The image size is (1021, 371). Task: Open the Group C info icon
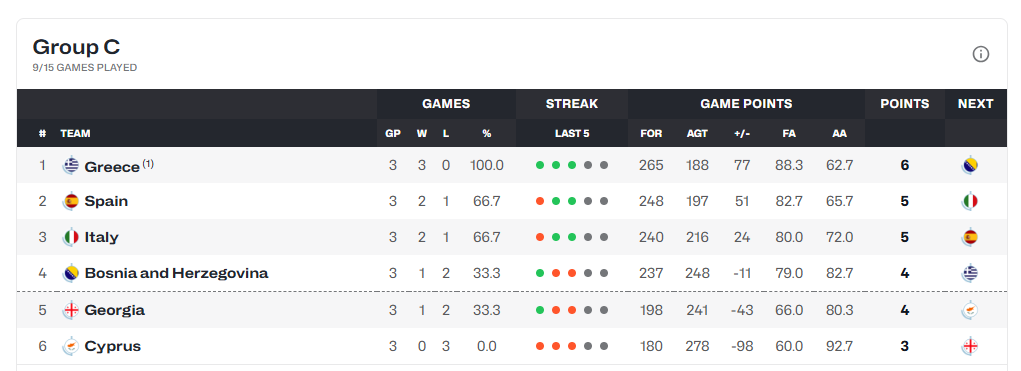pyautogui.click(x=981, y=54)
